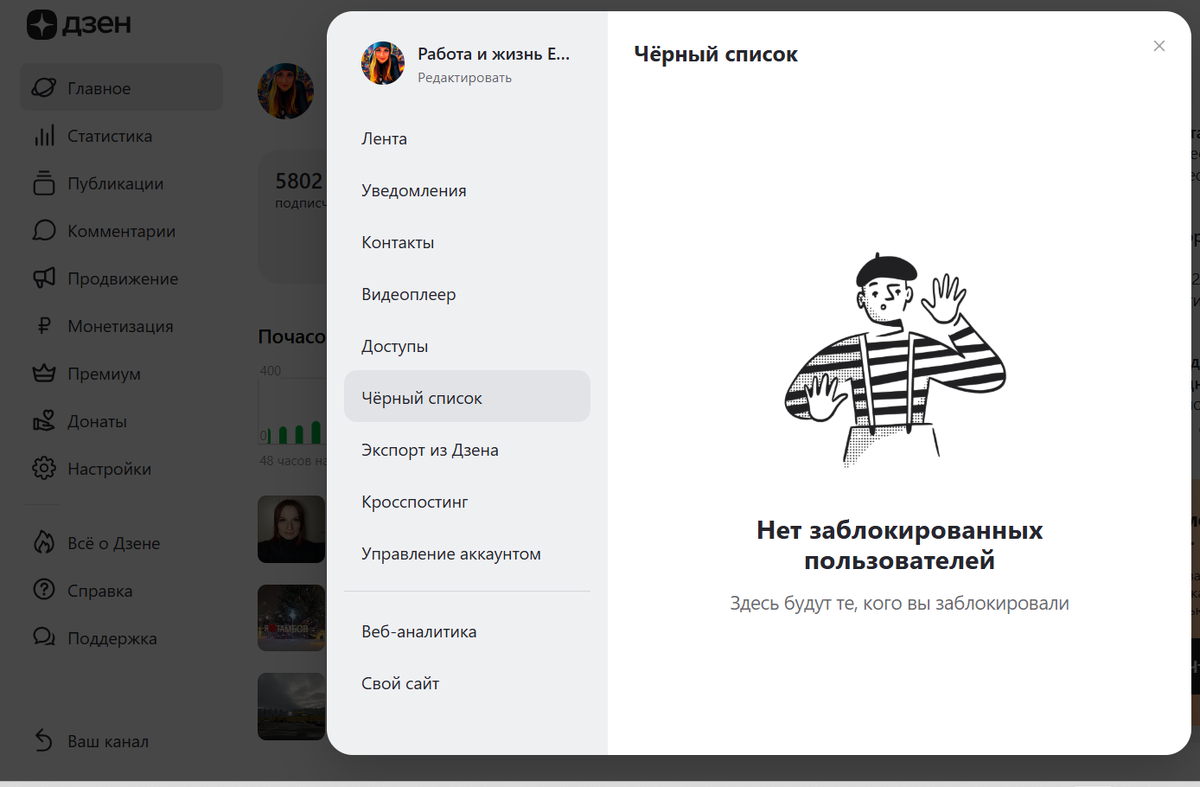Click the Главное planet icon
This screenshot has width=1200, height=787.
[43, 88]
